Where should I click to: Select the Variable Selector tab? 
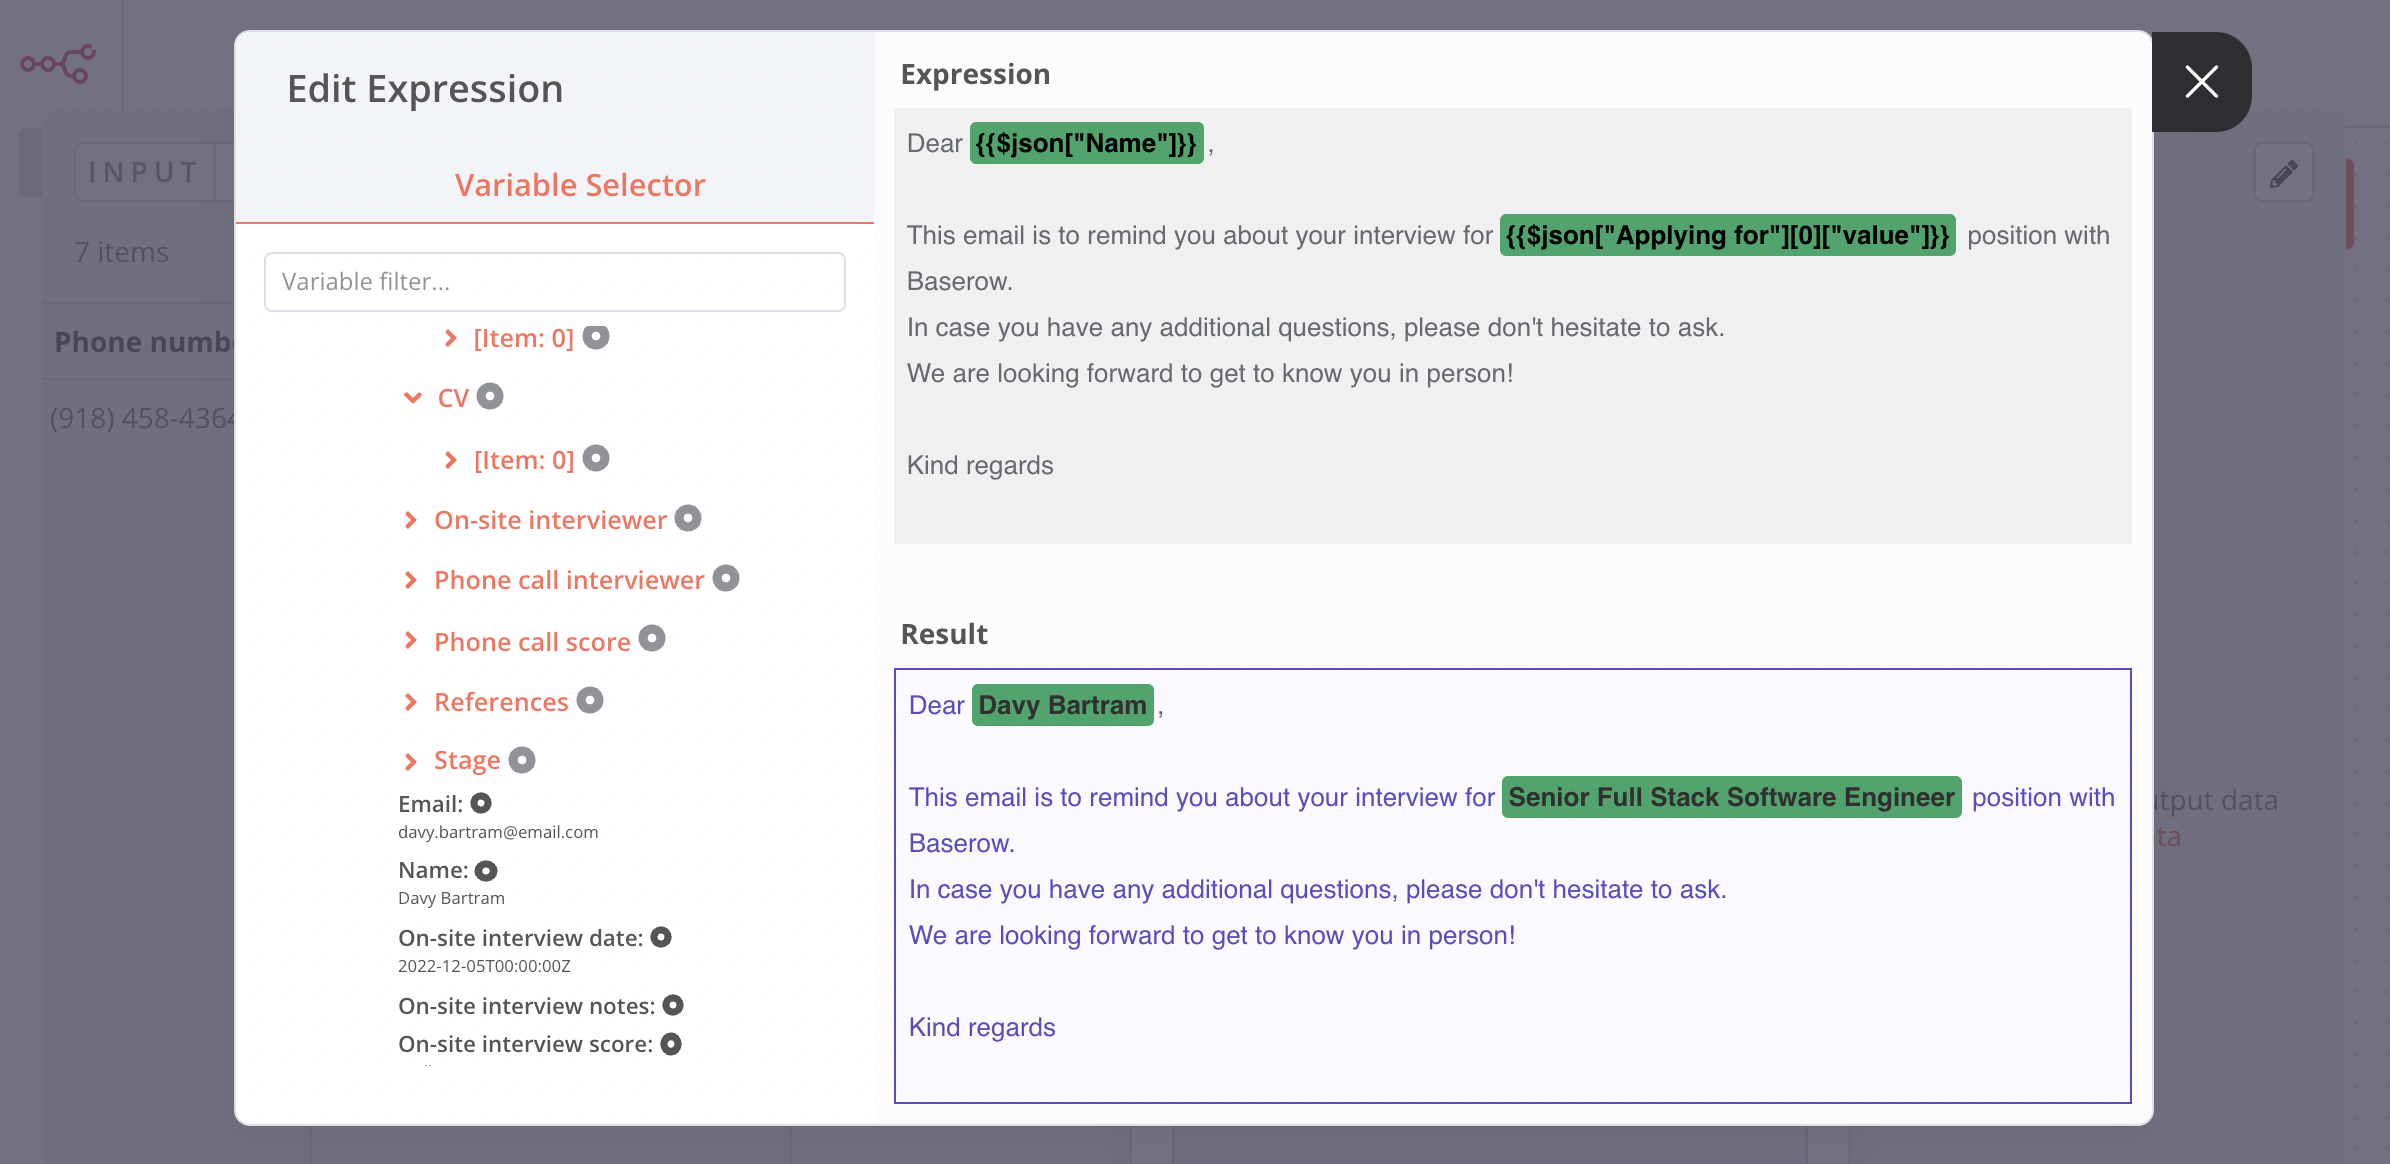(580, 185)
